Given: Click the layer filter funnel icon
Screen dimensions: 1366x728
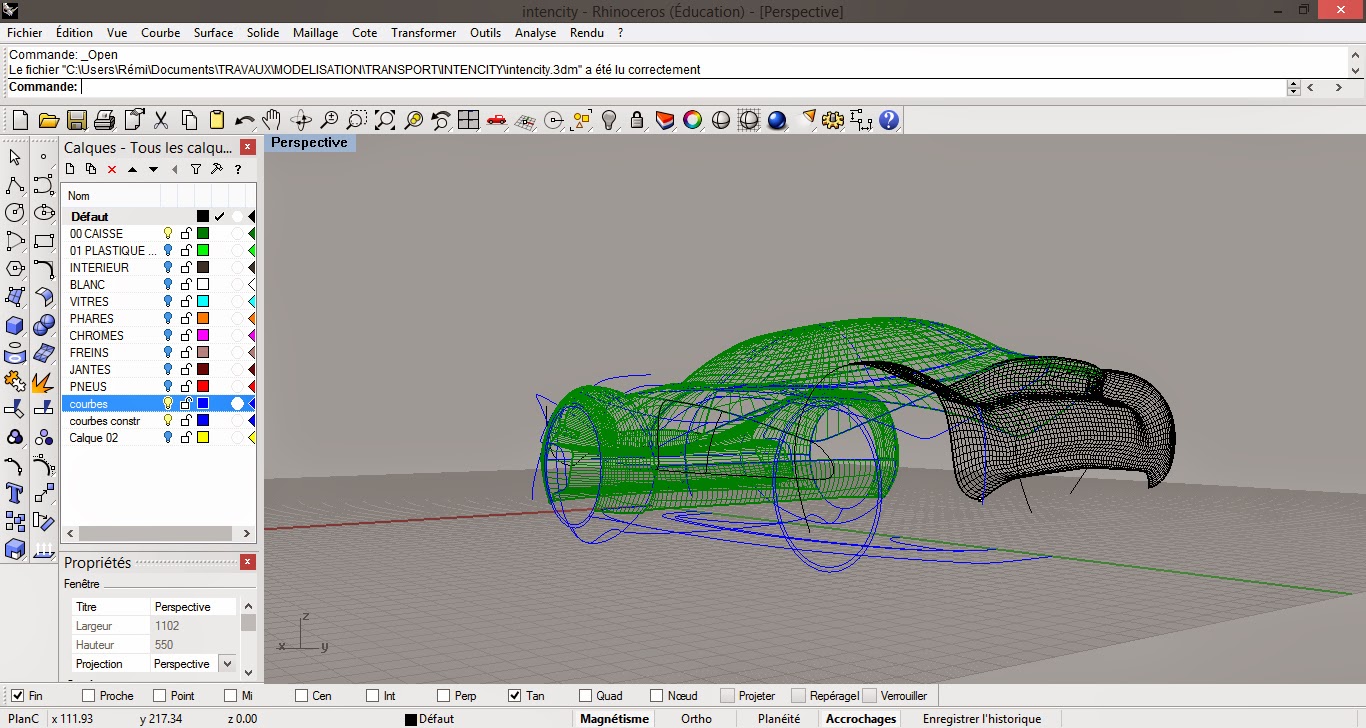Looking at the screenshot, I should click(196, 170).
